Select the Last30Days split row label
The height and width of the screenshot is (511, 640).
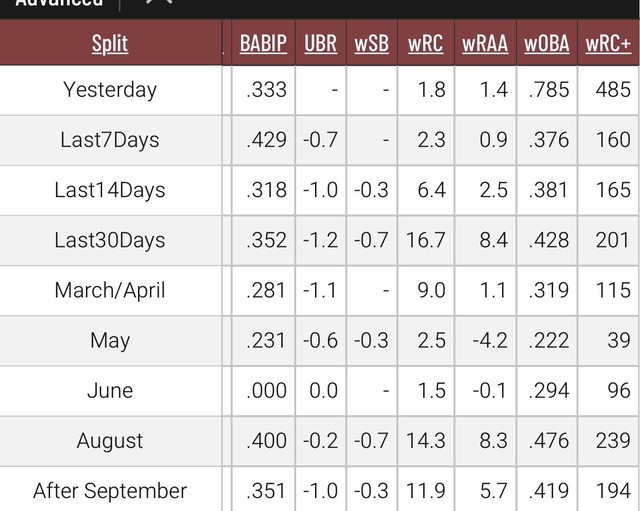point(110,240)
